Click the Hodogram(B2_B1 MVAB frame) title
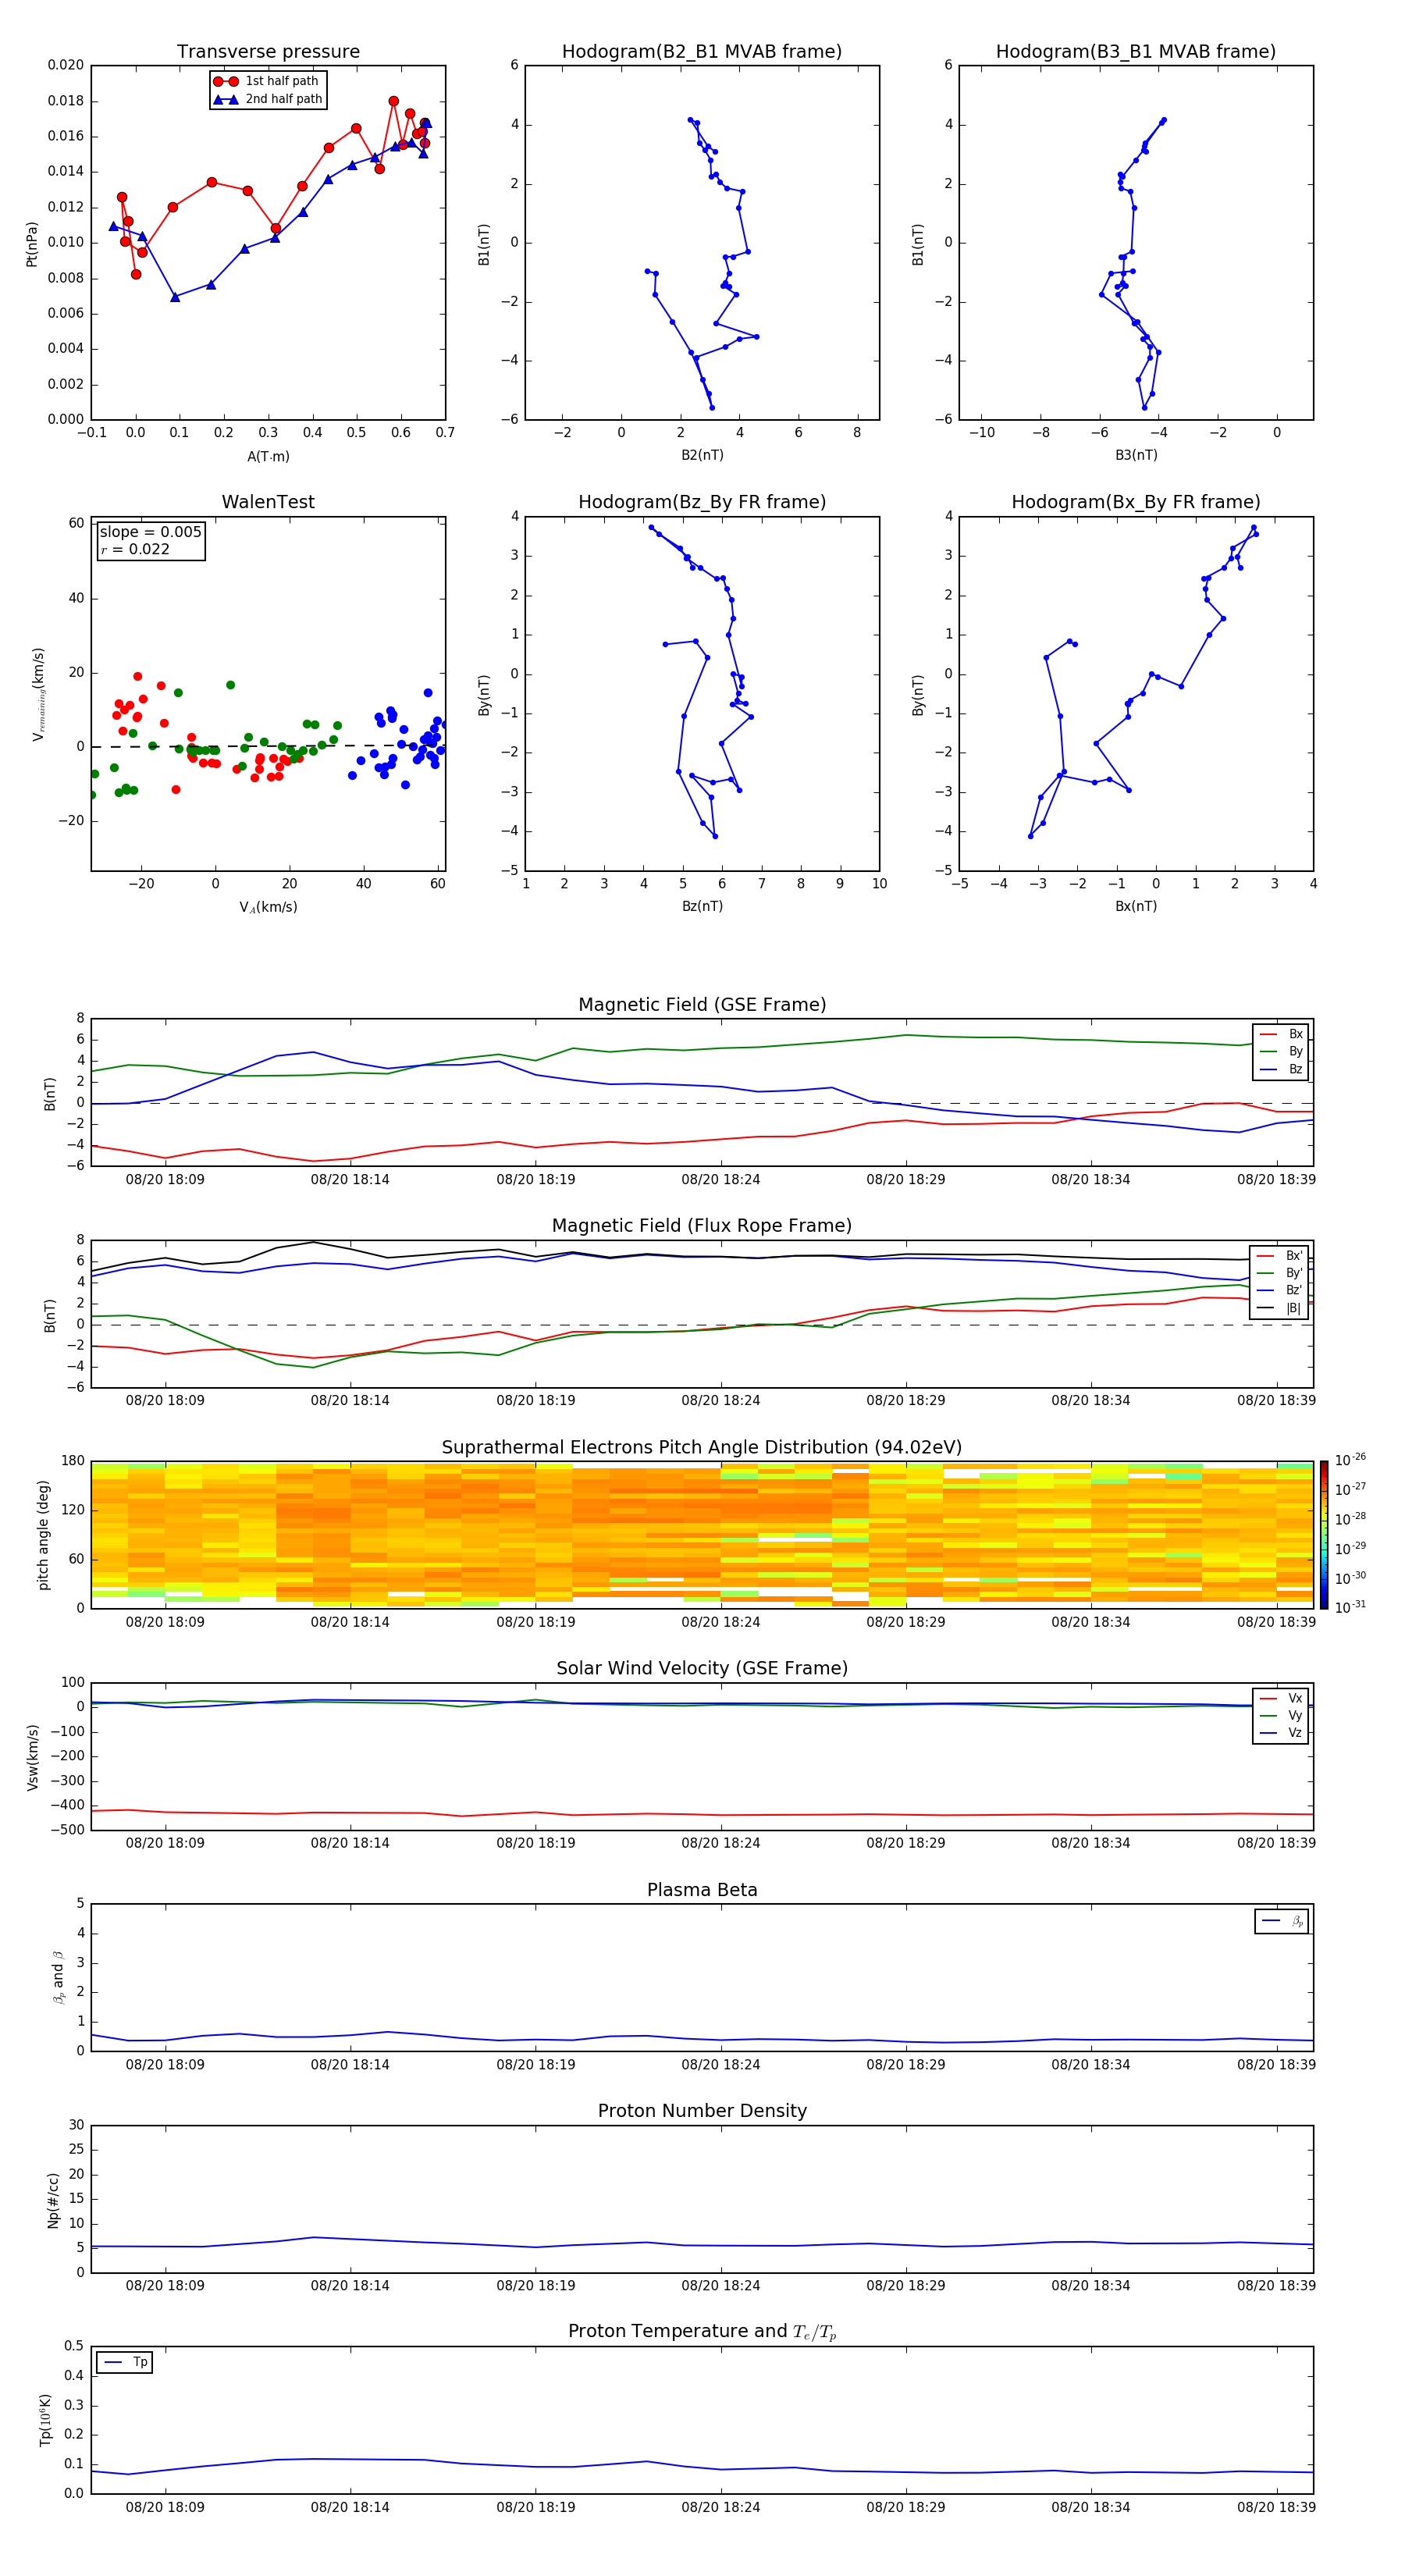1405x2576 pixels. coord(702,52)
